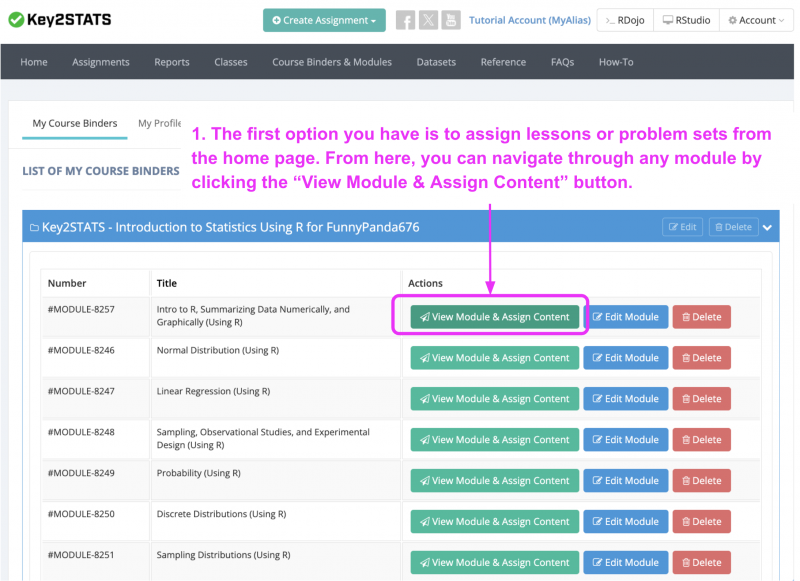Screen dimensions: 800x581
Task: Edit Module for Probability
Action: 626,481
